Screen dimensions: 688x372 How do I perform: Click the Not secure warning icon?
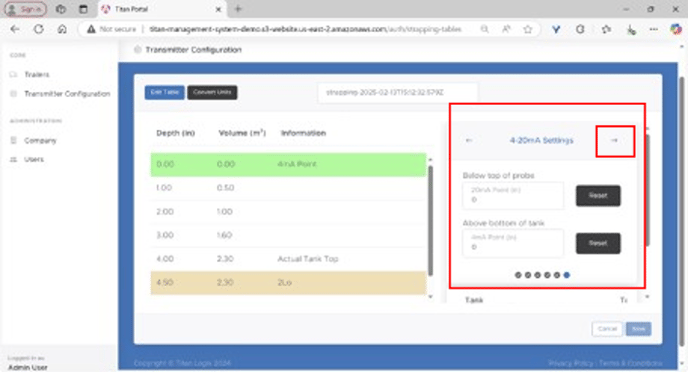91,29
